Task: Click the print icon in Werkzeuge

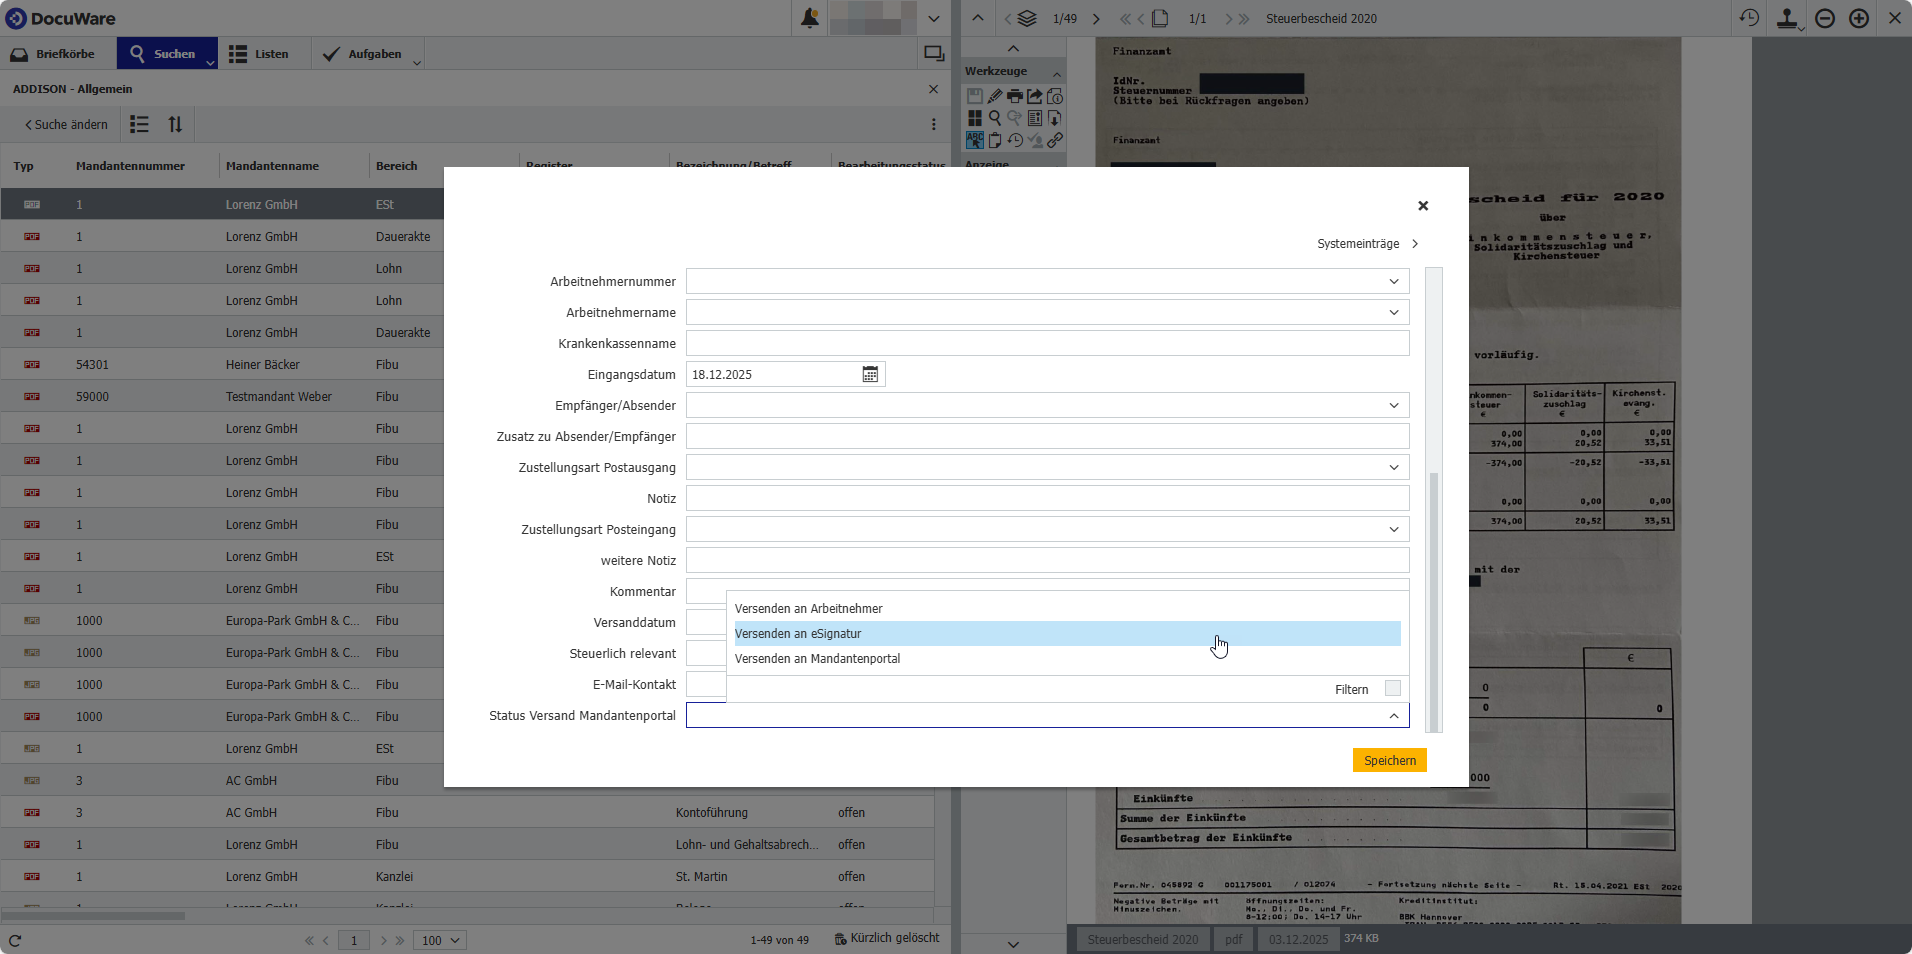Action: [x=1015, y=96]
